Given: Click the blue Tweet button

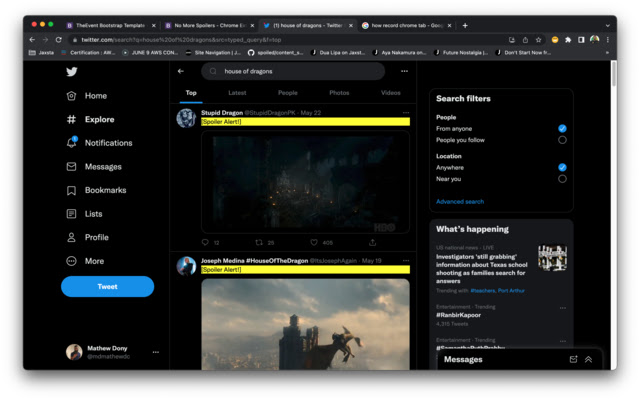Looking at the screenshot, I should [107, 287].
